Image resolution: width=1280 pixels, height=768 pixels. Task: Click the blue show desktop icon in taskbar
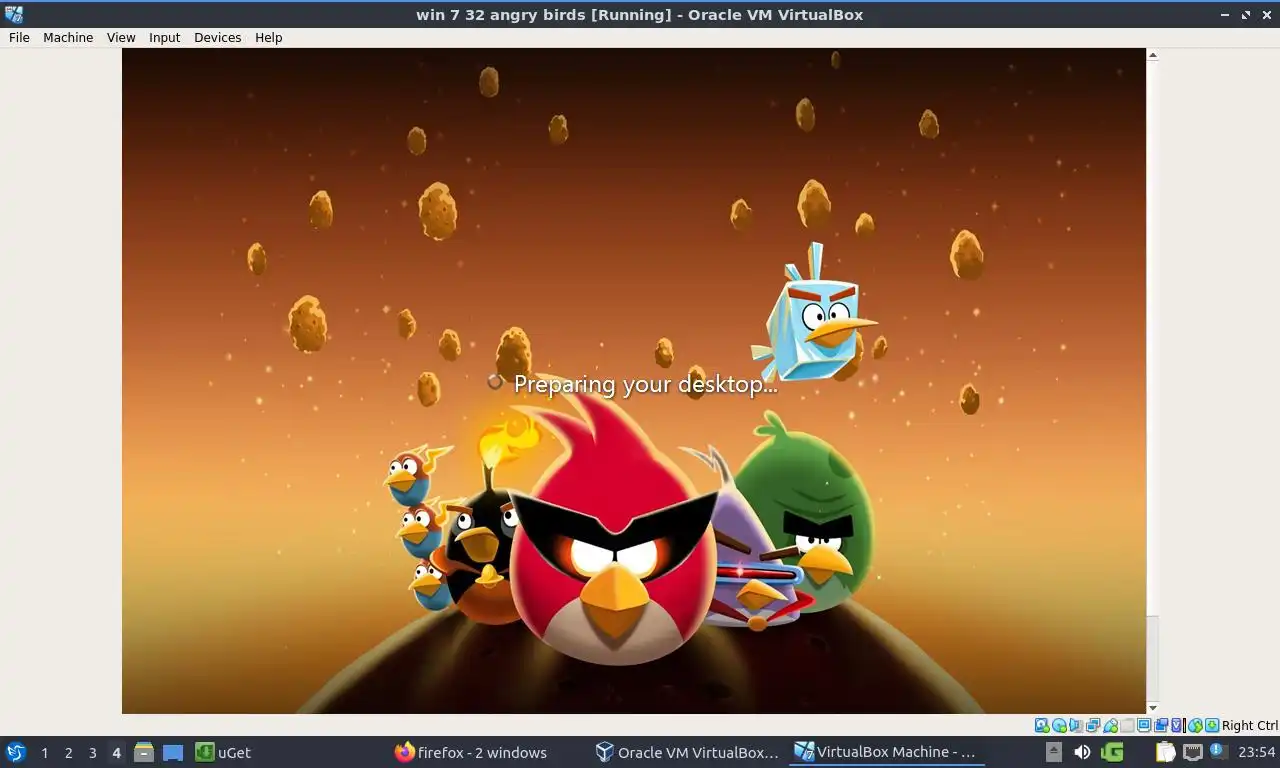coord(173,752)
